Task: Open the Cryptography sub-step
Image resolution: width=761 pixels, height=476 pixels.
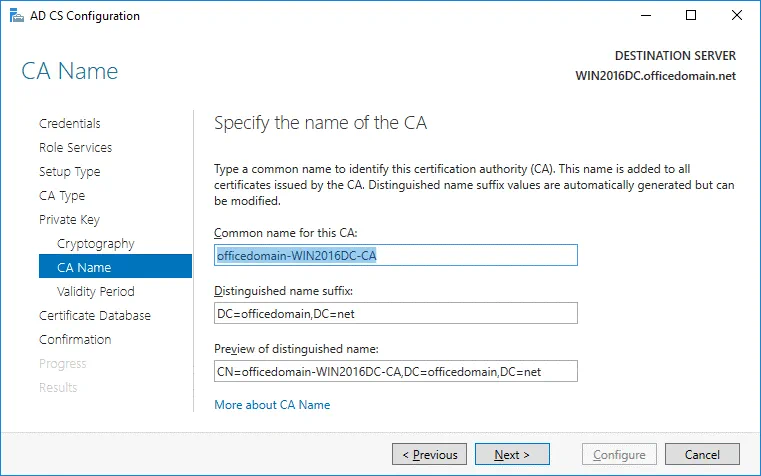Action: tap(96, 244)
